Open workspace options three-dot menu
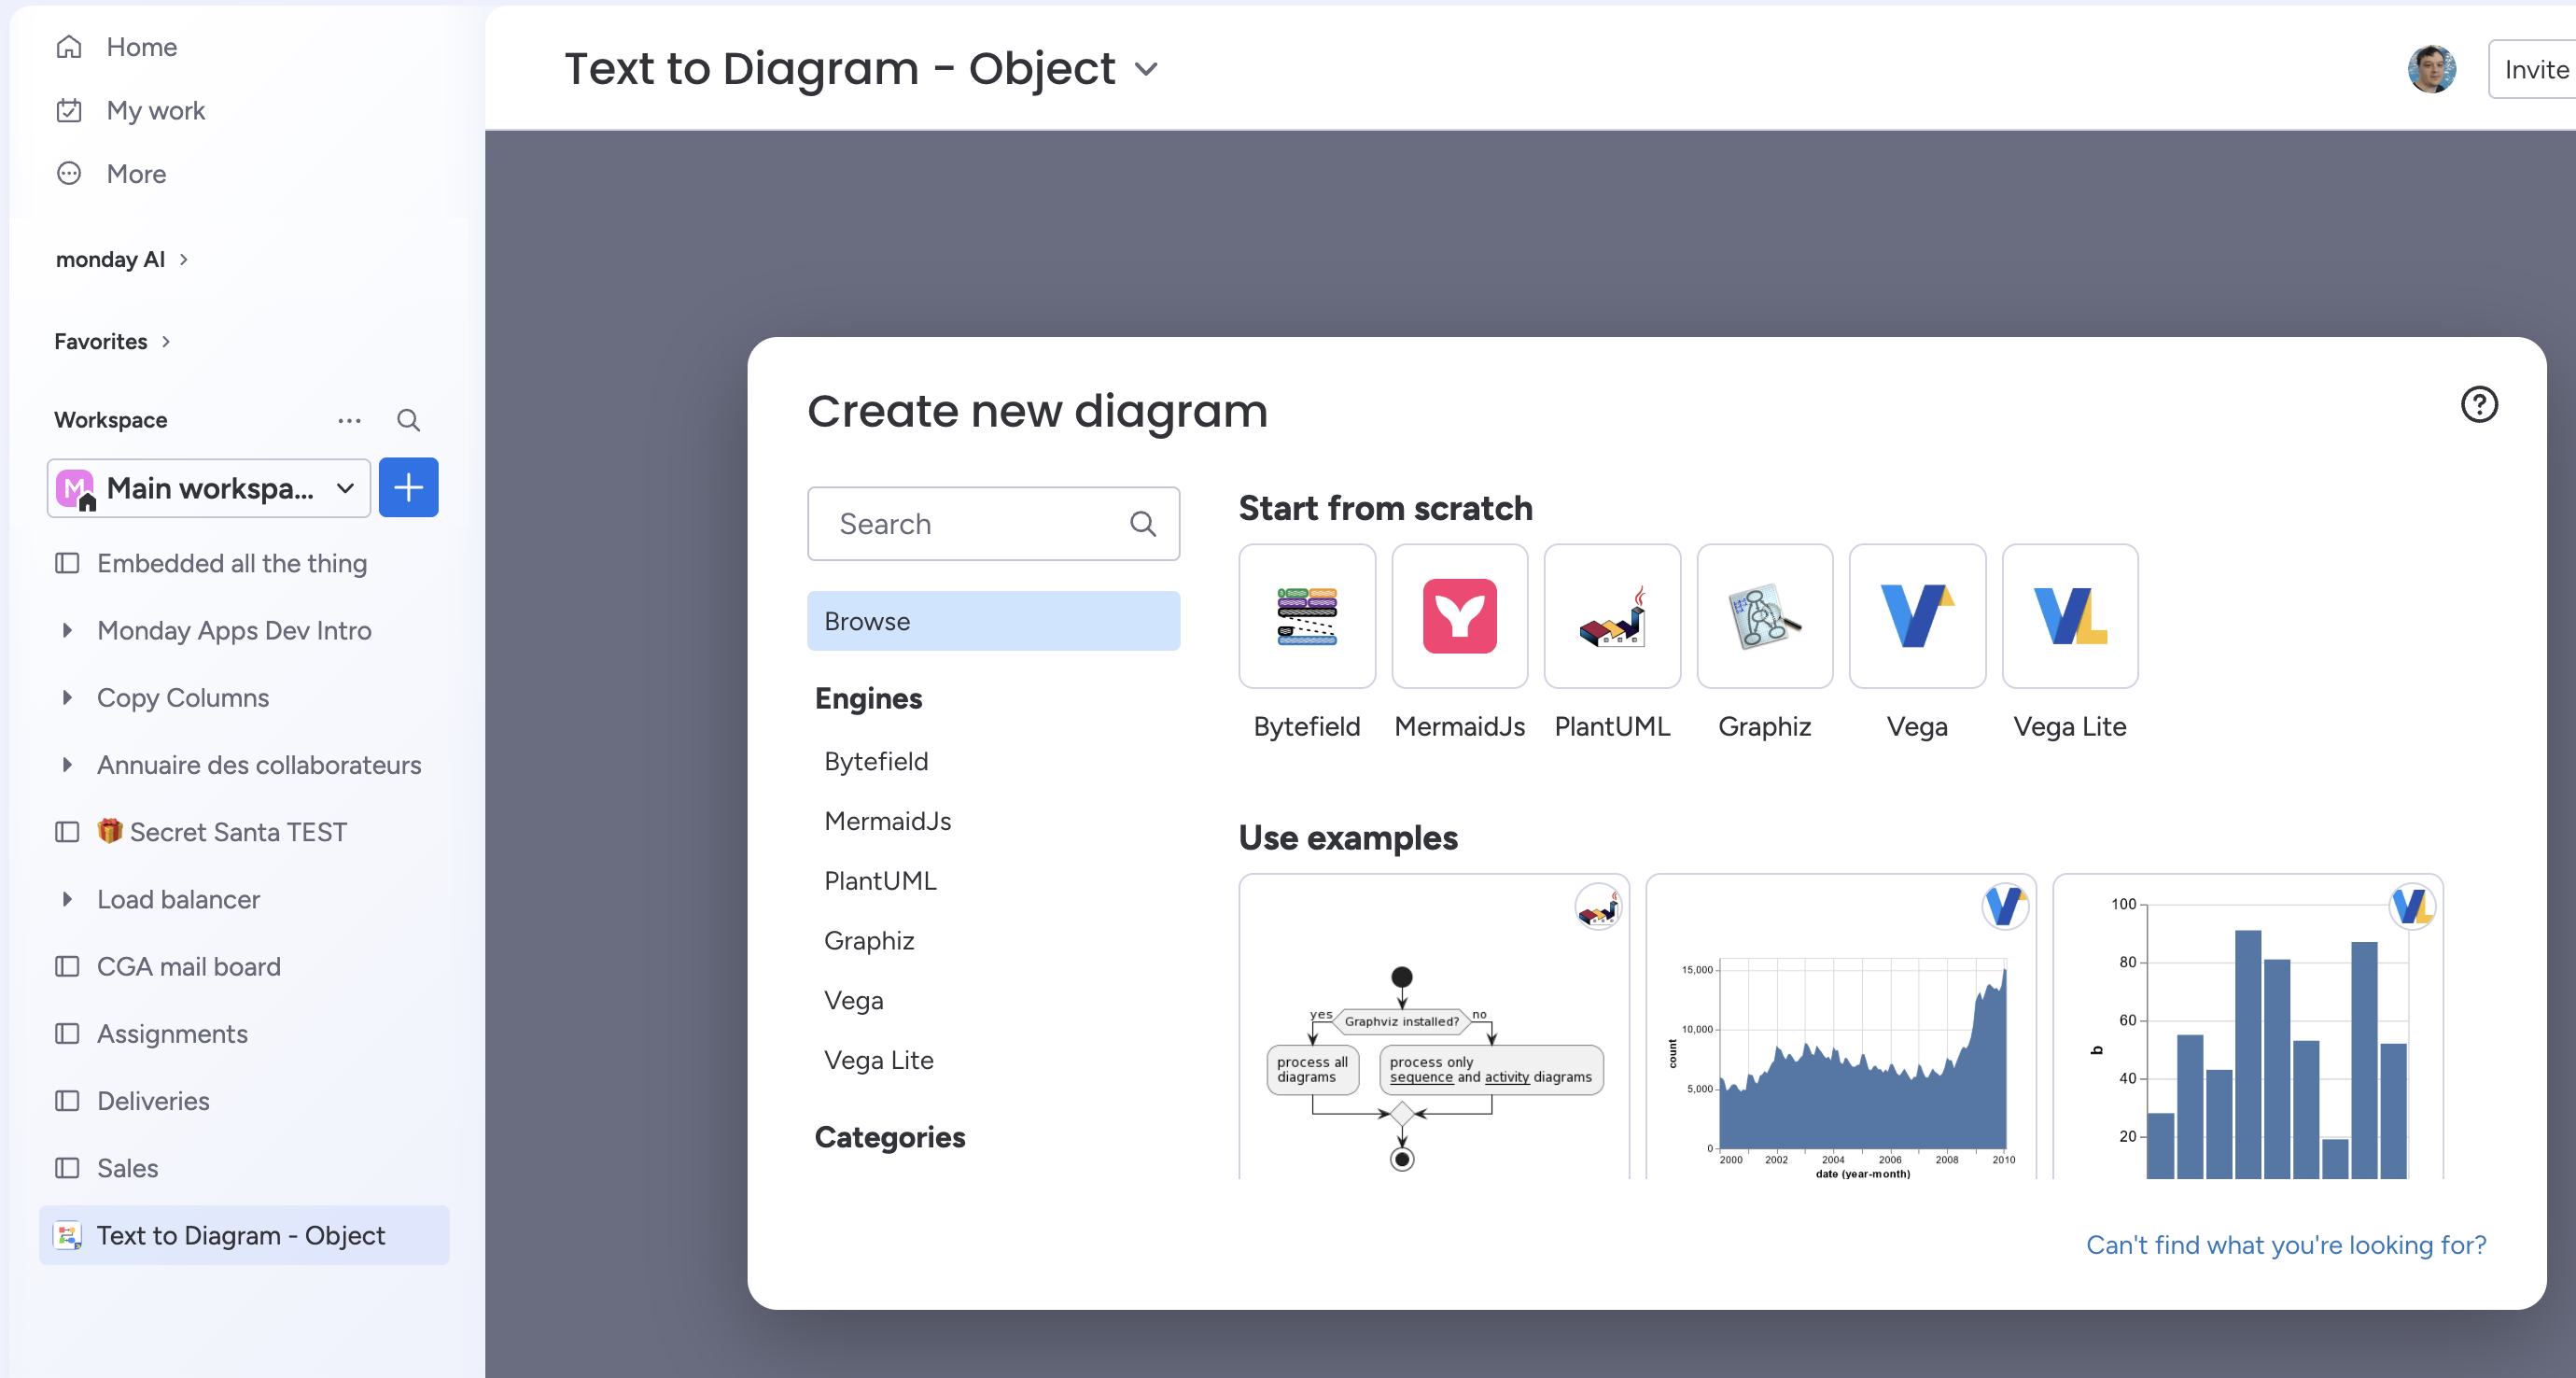This screenshot has width=2576, height=1378. click(x=349, y=420)
